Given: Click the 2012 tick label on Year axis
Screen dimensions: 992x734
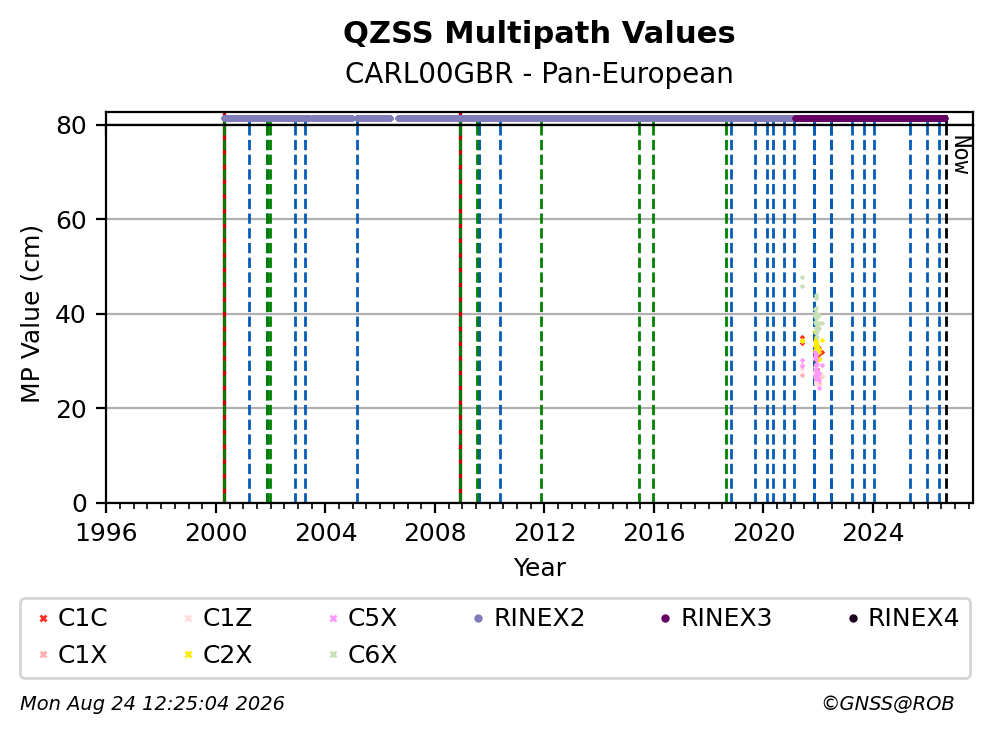Looking at the screenshot, I should point(545,533).
